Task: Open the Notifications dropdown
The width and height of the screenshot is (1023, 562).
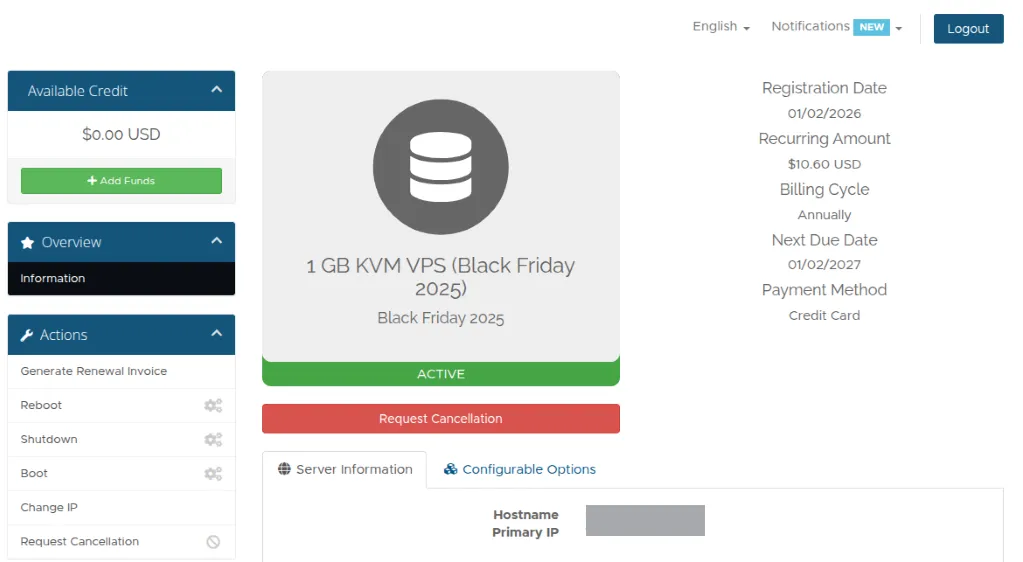Action: pos(836,27)
